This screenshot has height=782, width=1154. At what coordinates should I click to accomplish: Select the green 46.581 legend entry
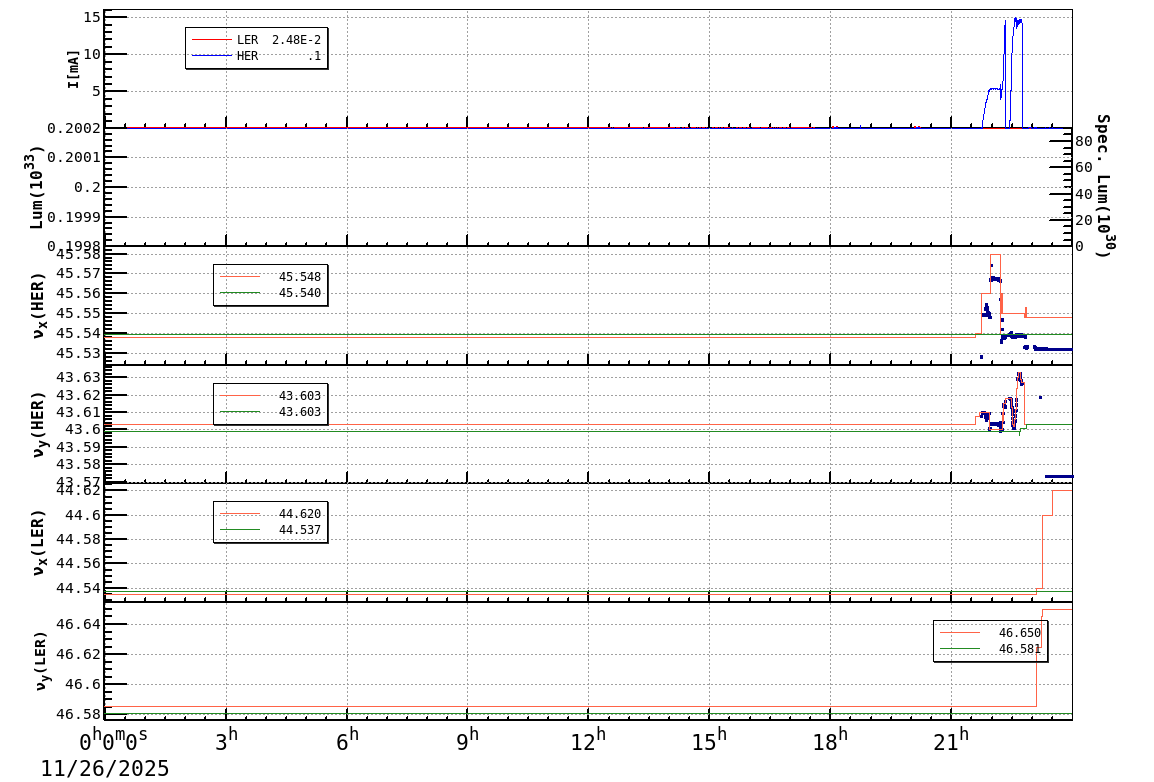990,649
